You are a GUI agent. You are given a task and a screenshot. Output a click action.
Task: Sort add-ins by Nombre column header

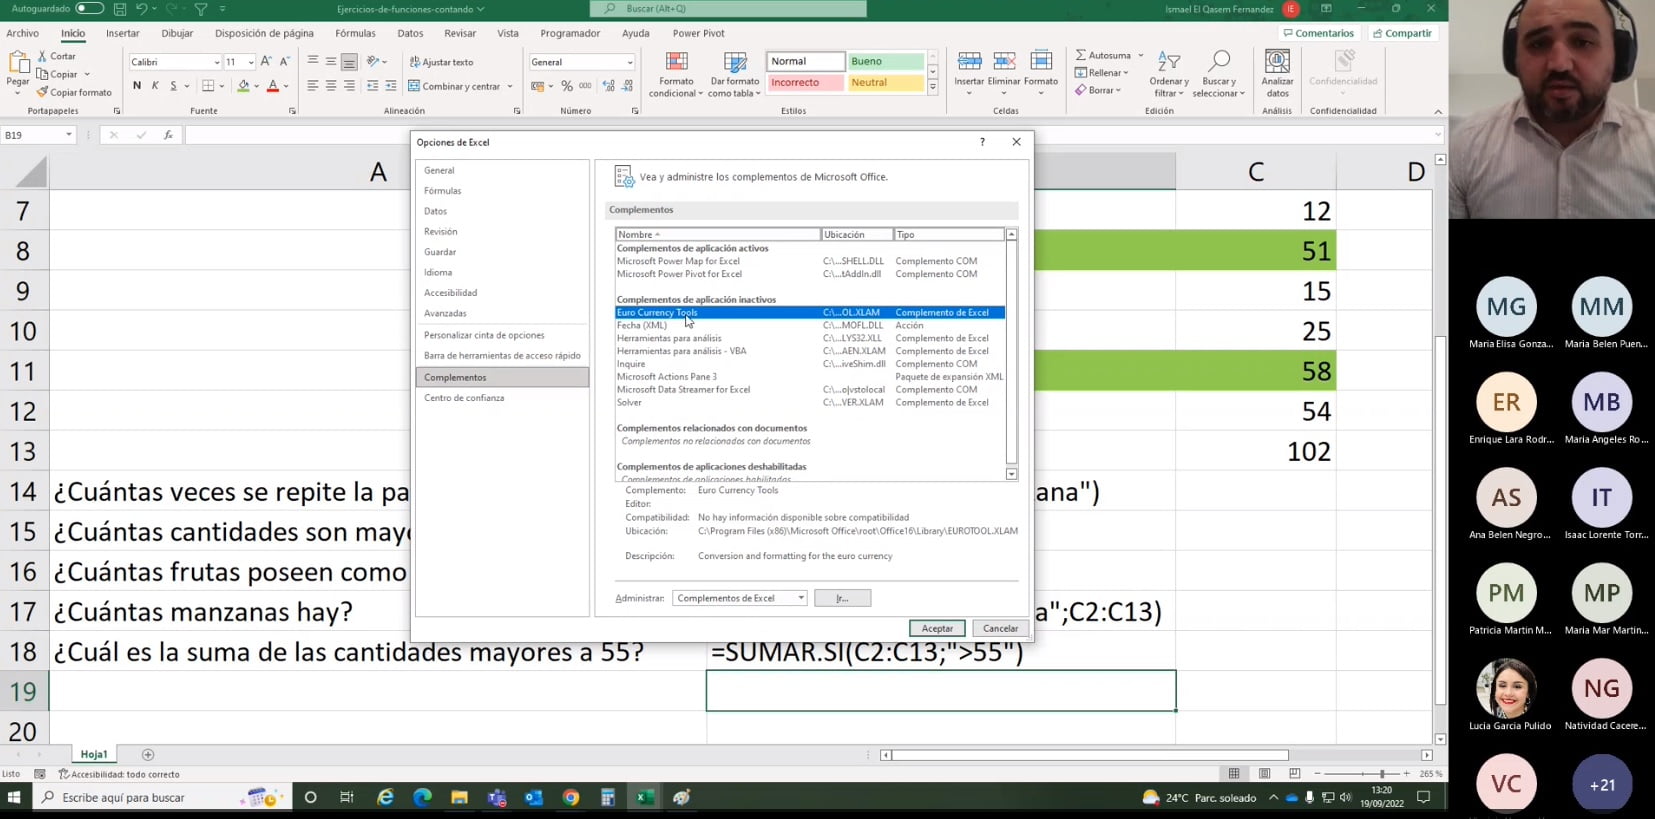tap(718, 234)
